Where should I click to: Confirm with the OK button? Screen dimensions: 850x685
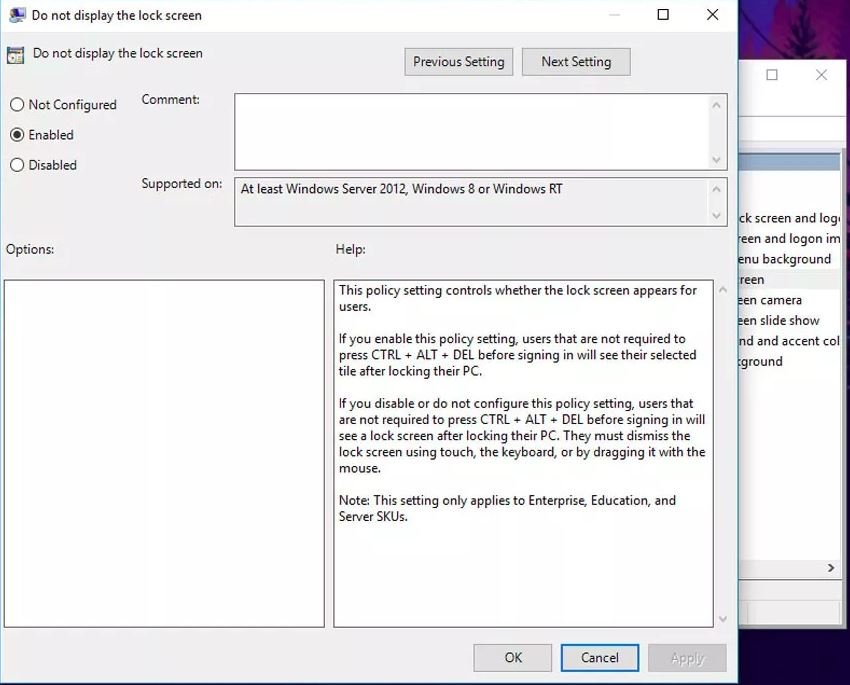coord(513,657)
